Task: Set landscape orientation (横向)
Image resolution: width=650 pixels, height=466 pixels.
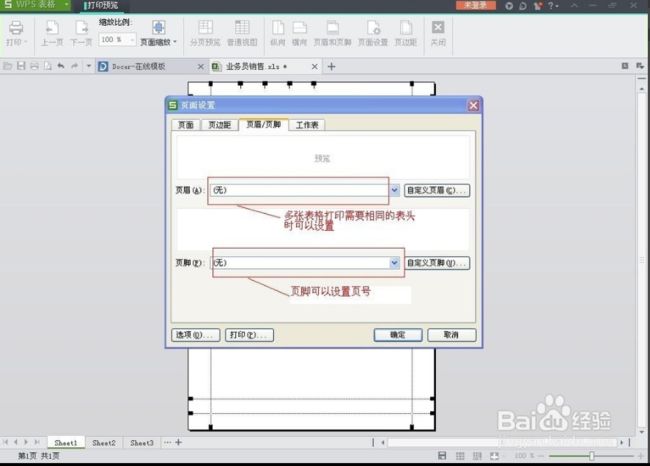Action: click(299, 33)
